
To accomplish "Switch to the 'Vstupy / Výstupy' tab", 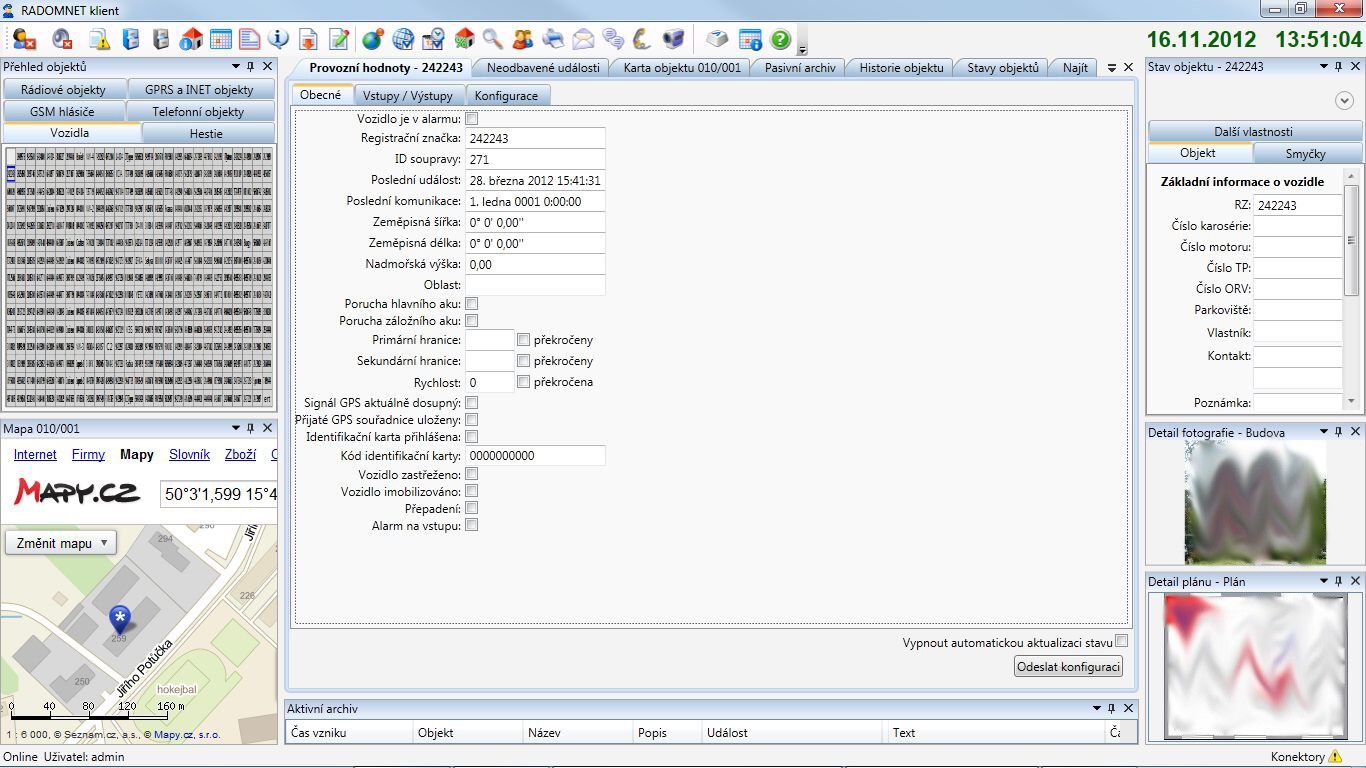I will pyautogui.click(x=407, y=96).
